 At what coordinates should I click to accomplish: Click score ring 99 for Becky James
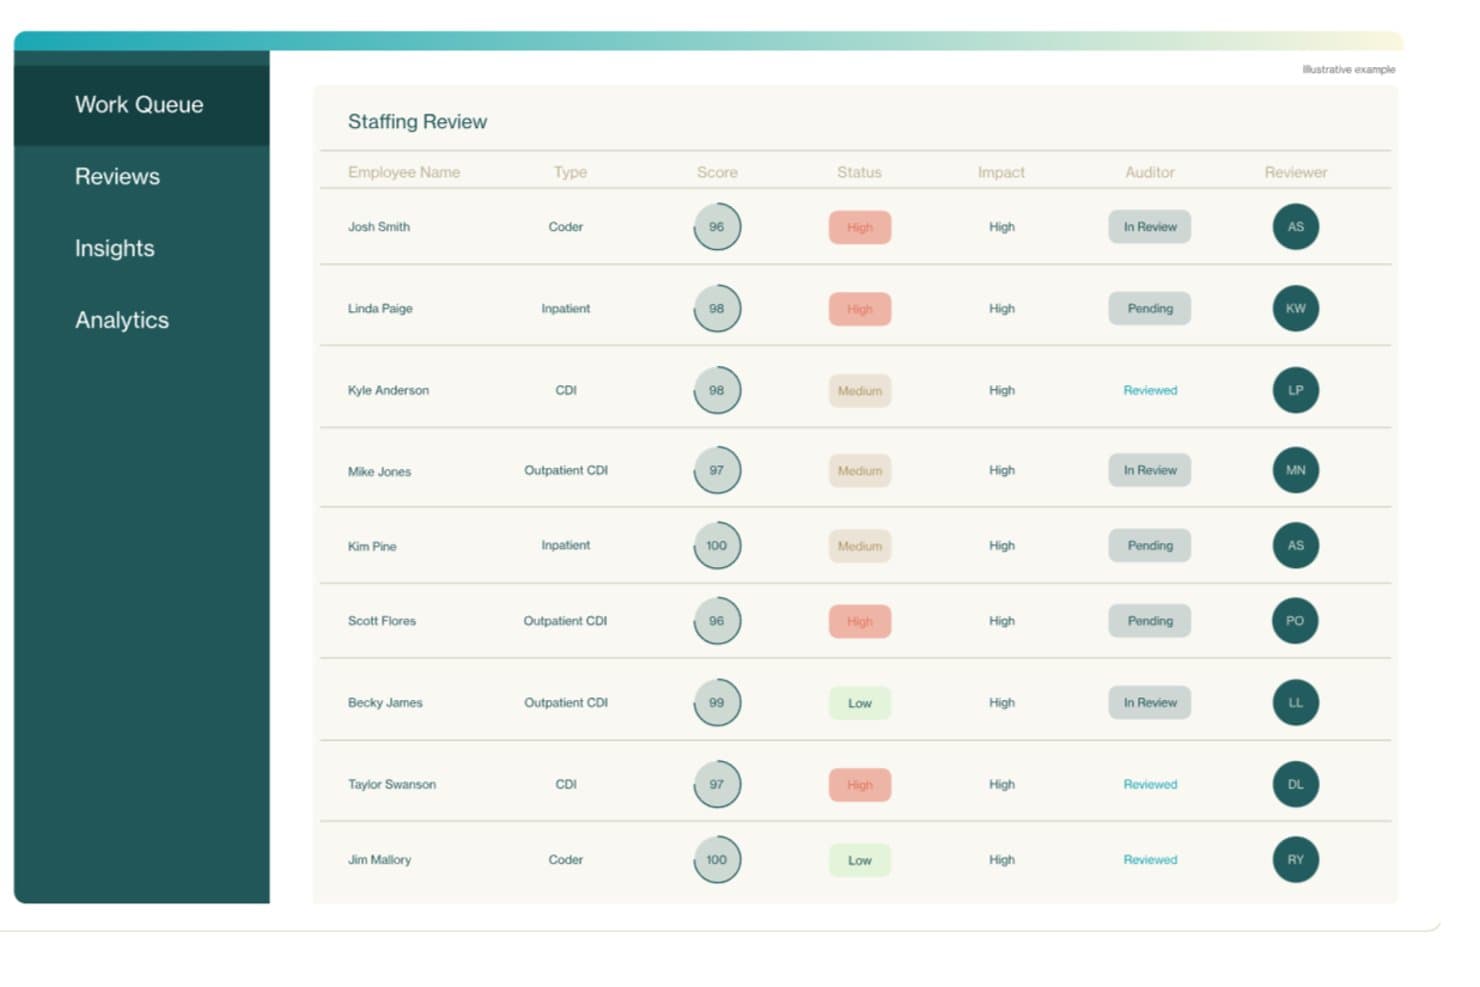click(x=717, y=703)
